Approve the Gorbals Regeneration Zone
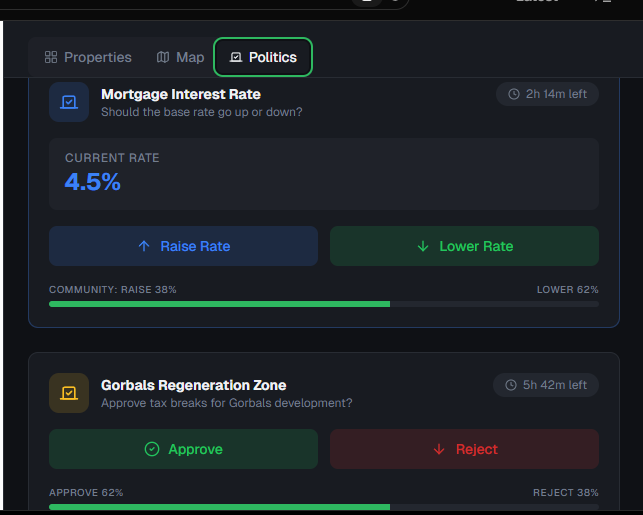643x515 pixels. tap(183, 449)
